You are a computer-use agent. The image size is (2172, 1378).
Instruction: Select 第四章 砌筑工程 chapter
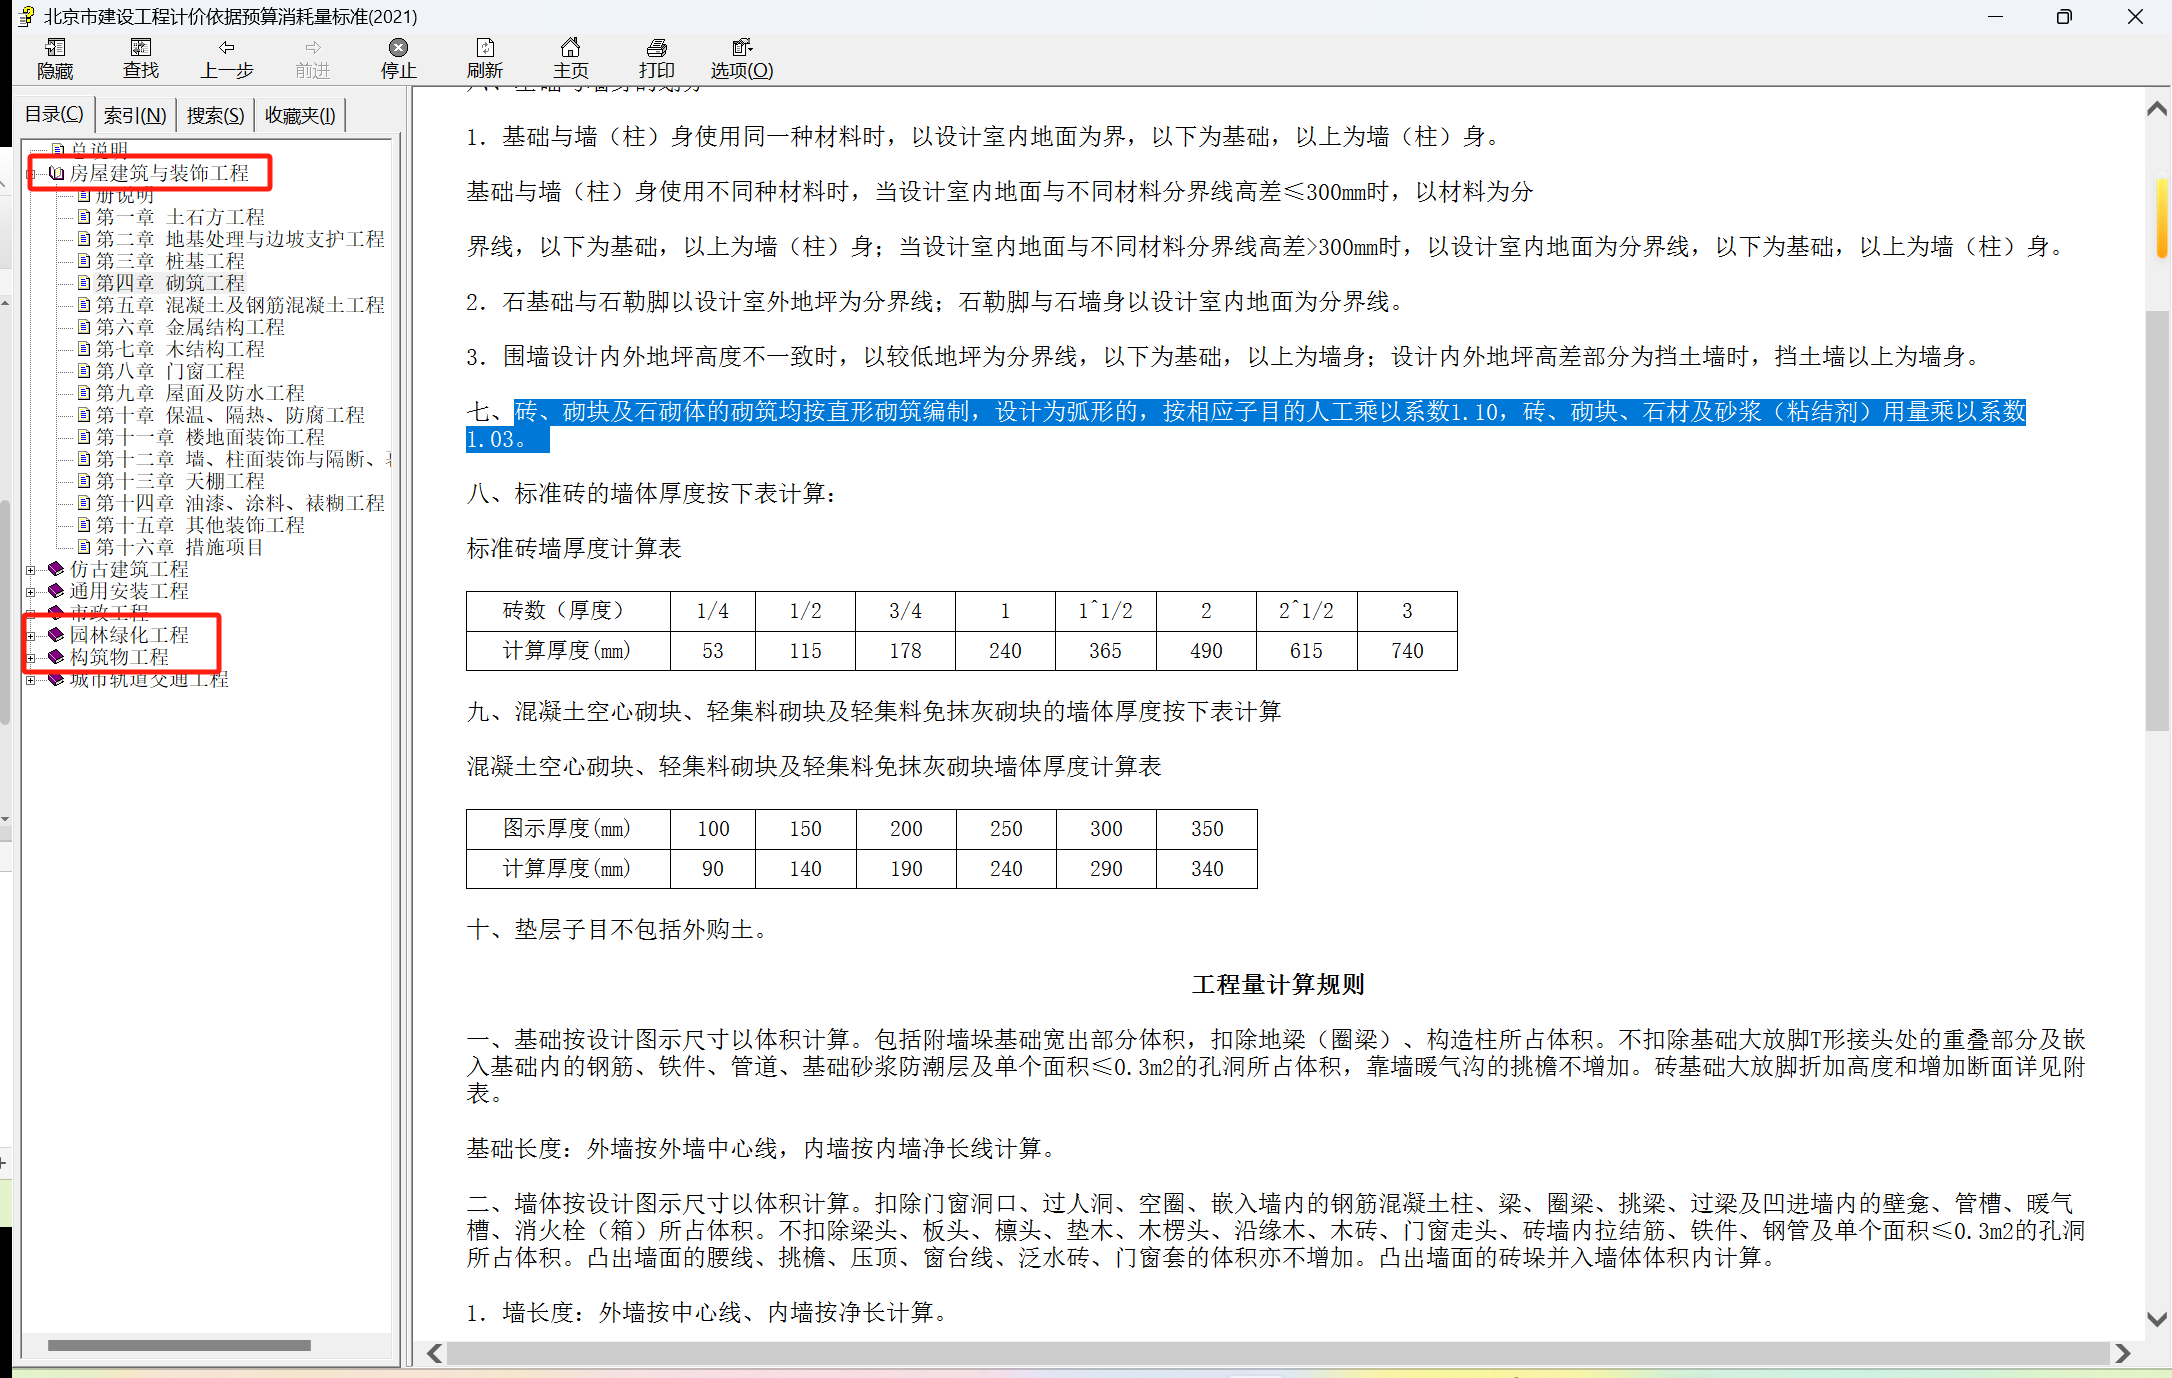tap(170, 283)
